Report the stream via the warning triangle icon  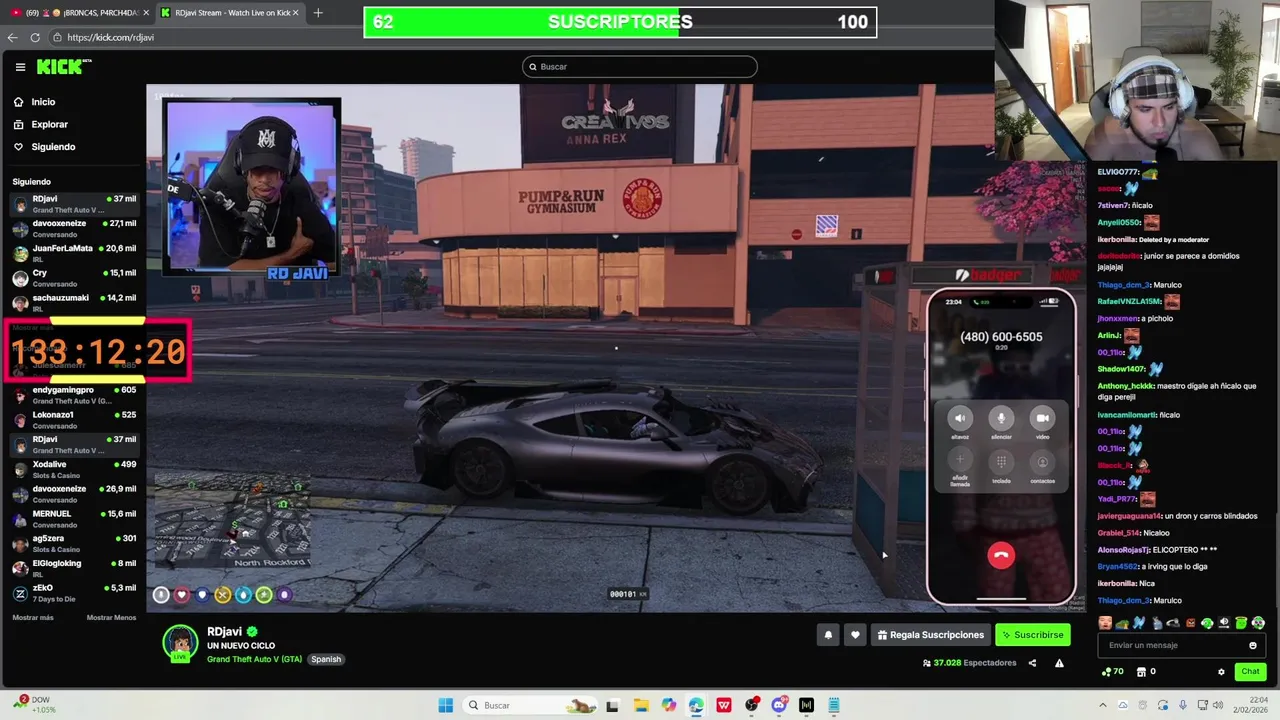click(x=1059, y=663)
